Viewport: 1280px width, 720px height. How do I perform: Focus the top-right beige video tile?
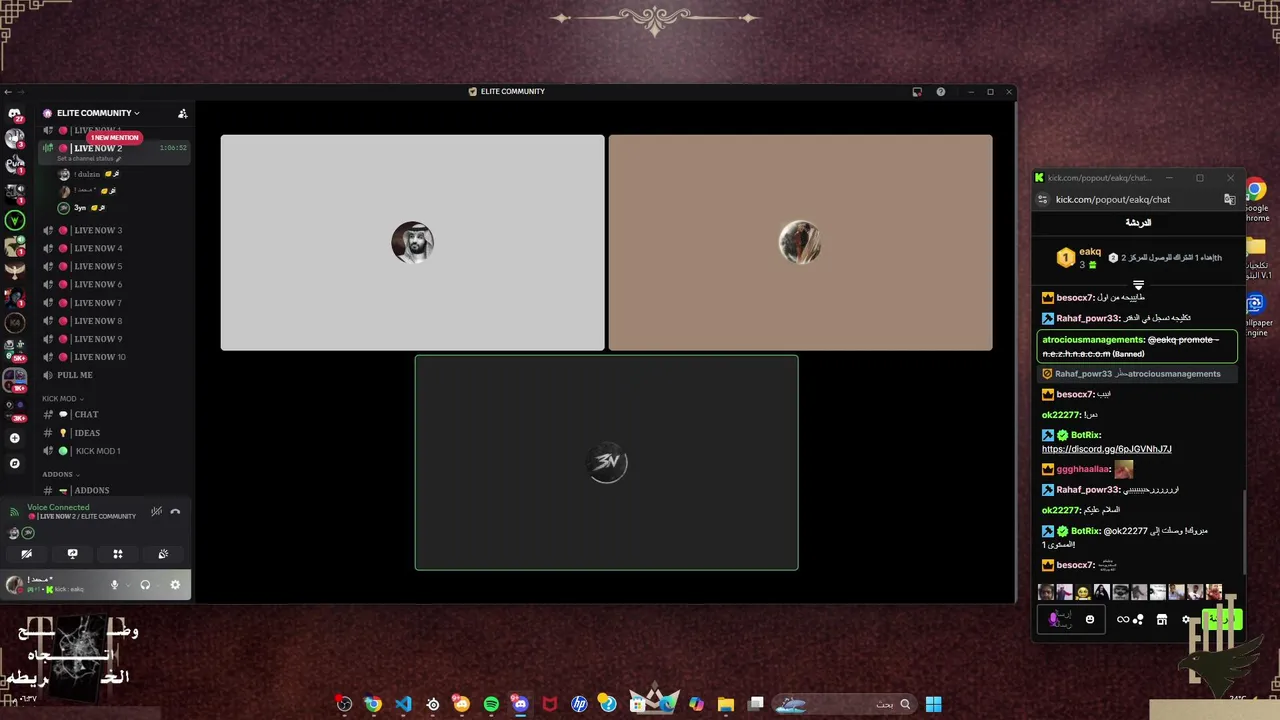pyautogui.click(x=800, y=243)
